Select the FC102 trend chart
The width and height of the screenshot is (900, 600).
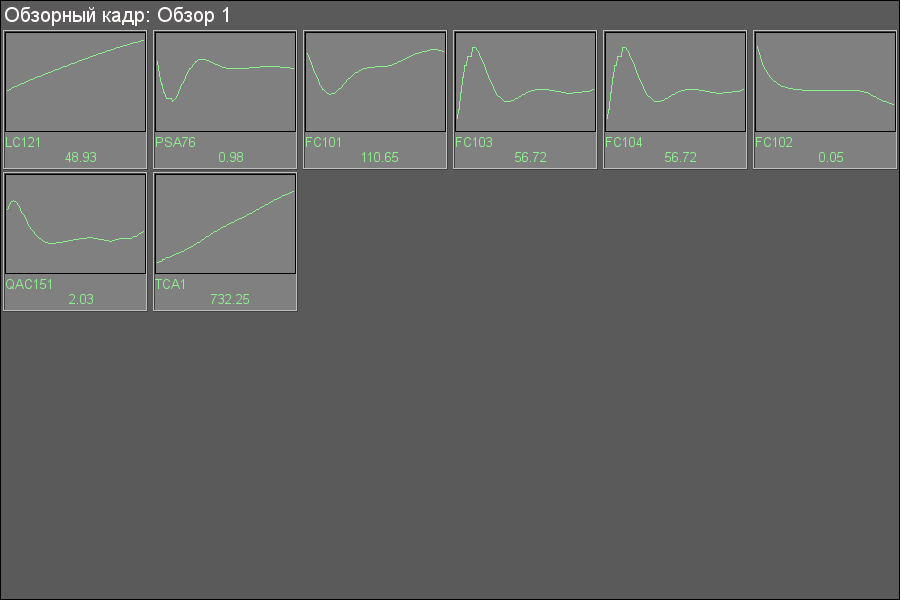tap(825, 81)
